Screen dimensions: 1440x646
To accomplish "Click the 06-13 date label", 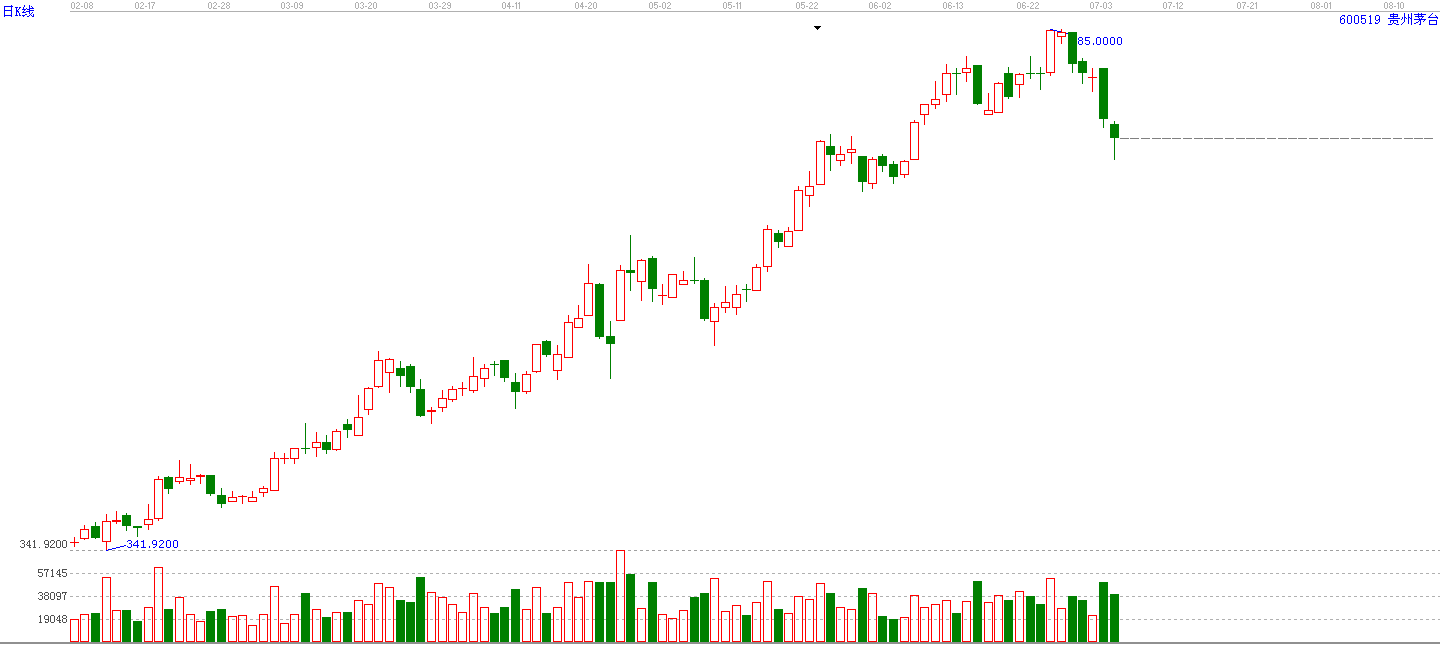I will click(x=953, y=5).
